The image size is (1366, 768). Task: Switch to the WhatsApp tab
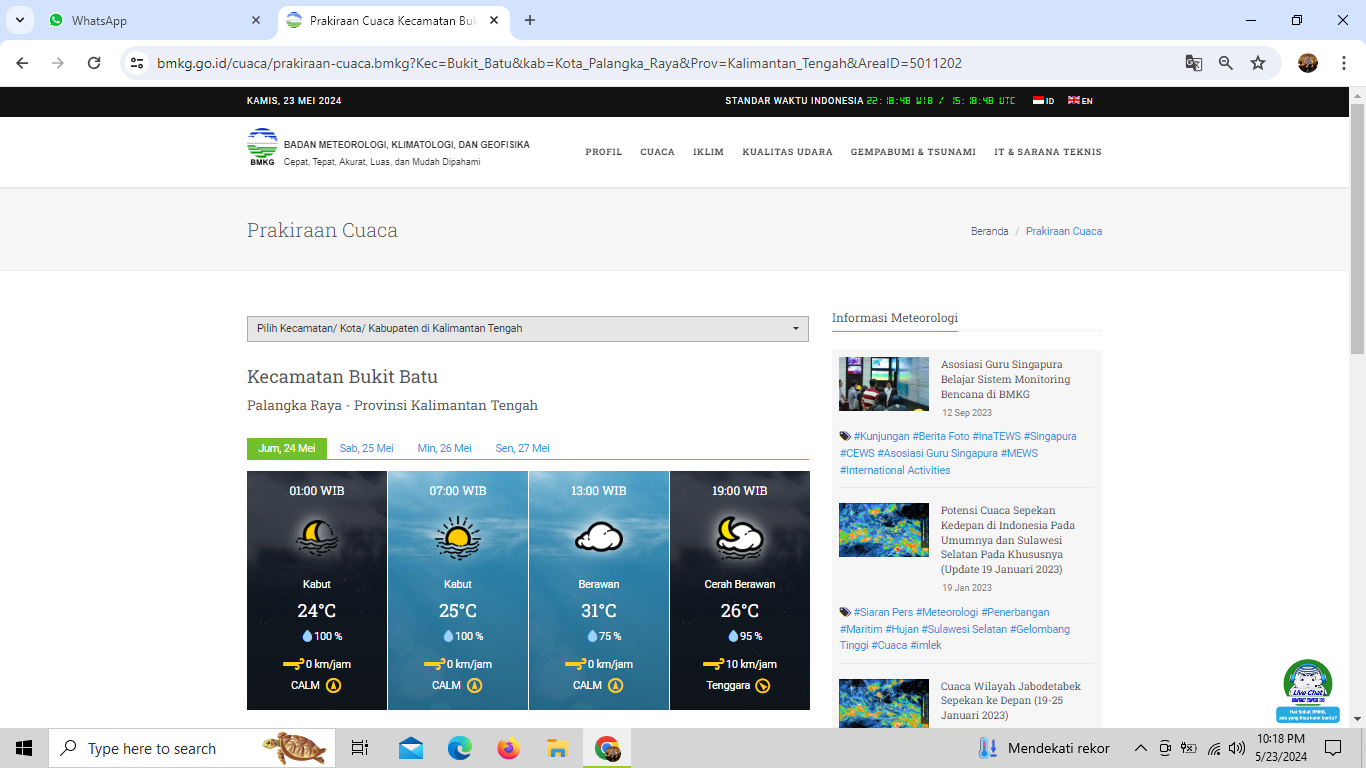pyautogui.click(x=155, y=20)
